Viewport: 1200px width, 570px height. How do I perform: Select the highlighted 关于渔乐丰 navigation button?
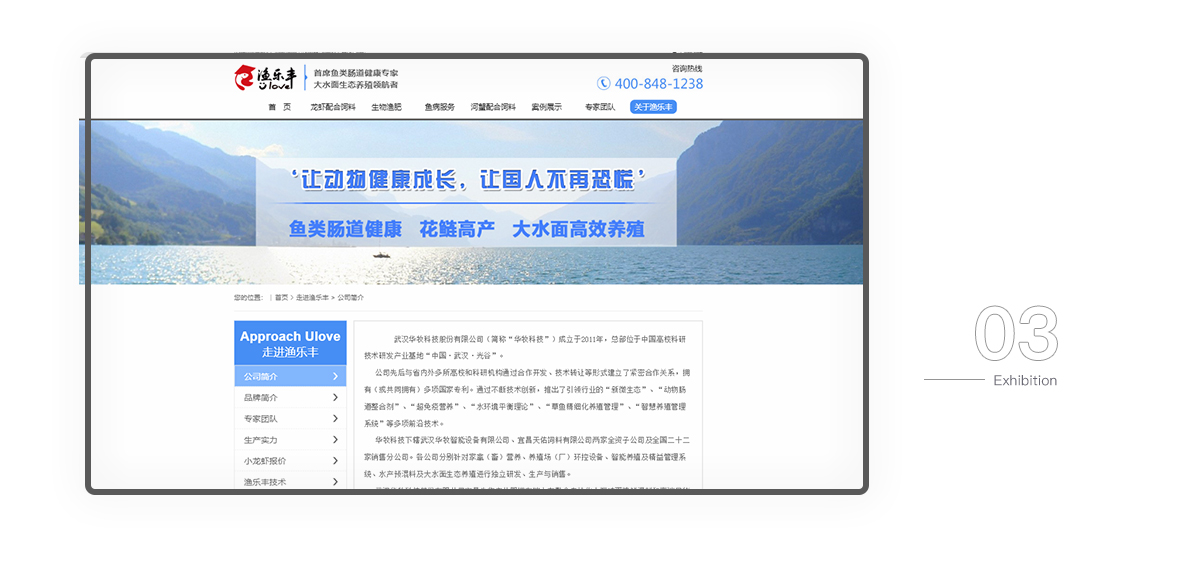tap(653, 107)
